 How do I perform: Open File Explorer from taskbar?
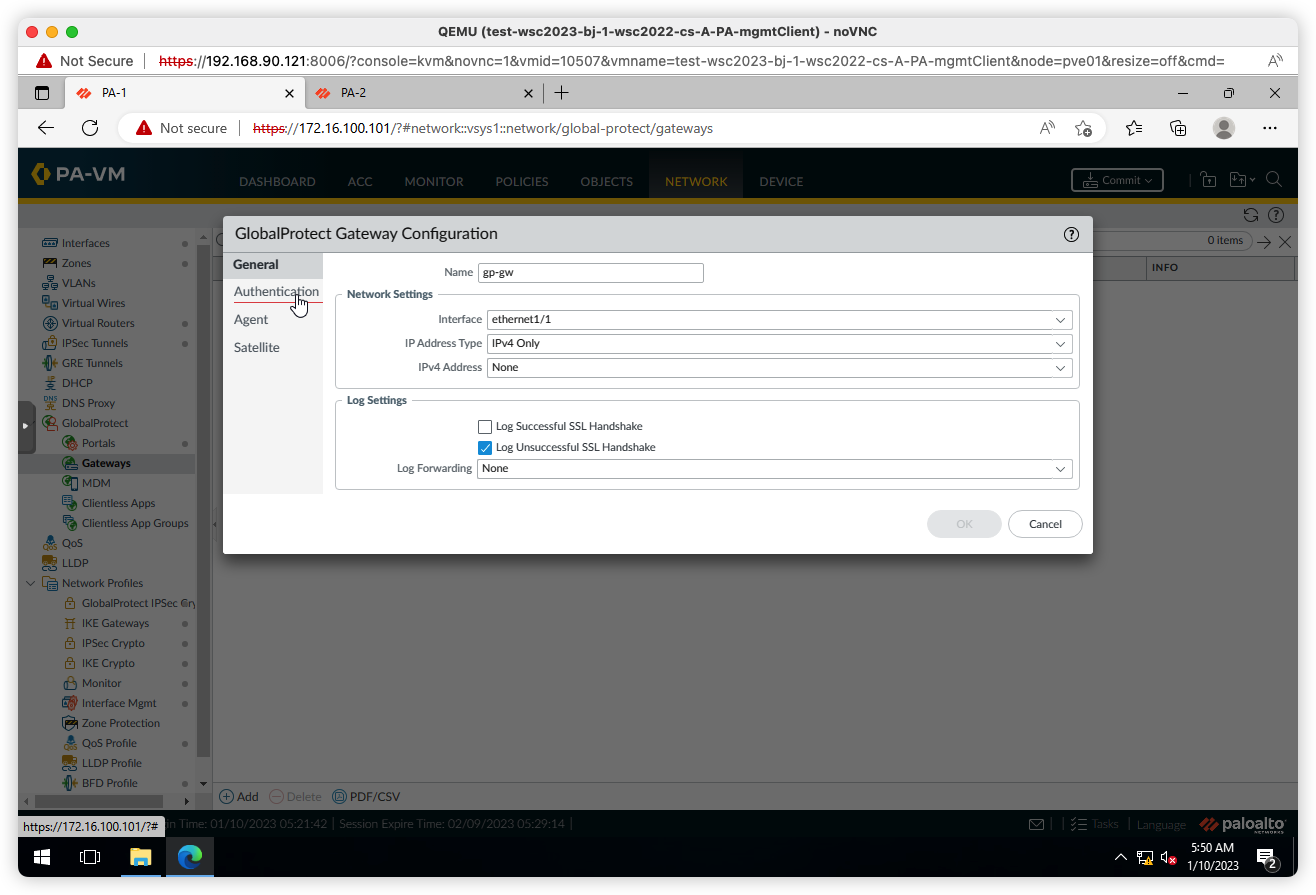pyautogui.click(x=140, y=857)
